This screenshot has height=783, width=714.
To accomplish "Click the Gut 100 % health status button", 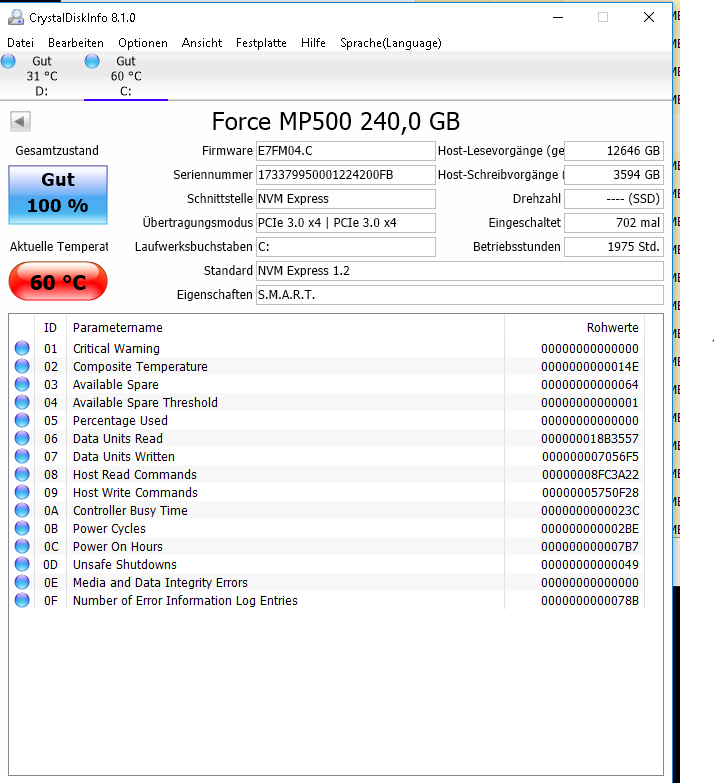I will point(58,194).
